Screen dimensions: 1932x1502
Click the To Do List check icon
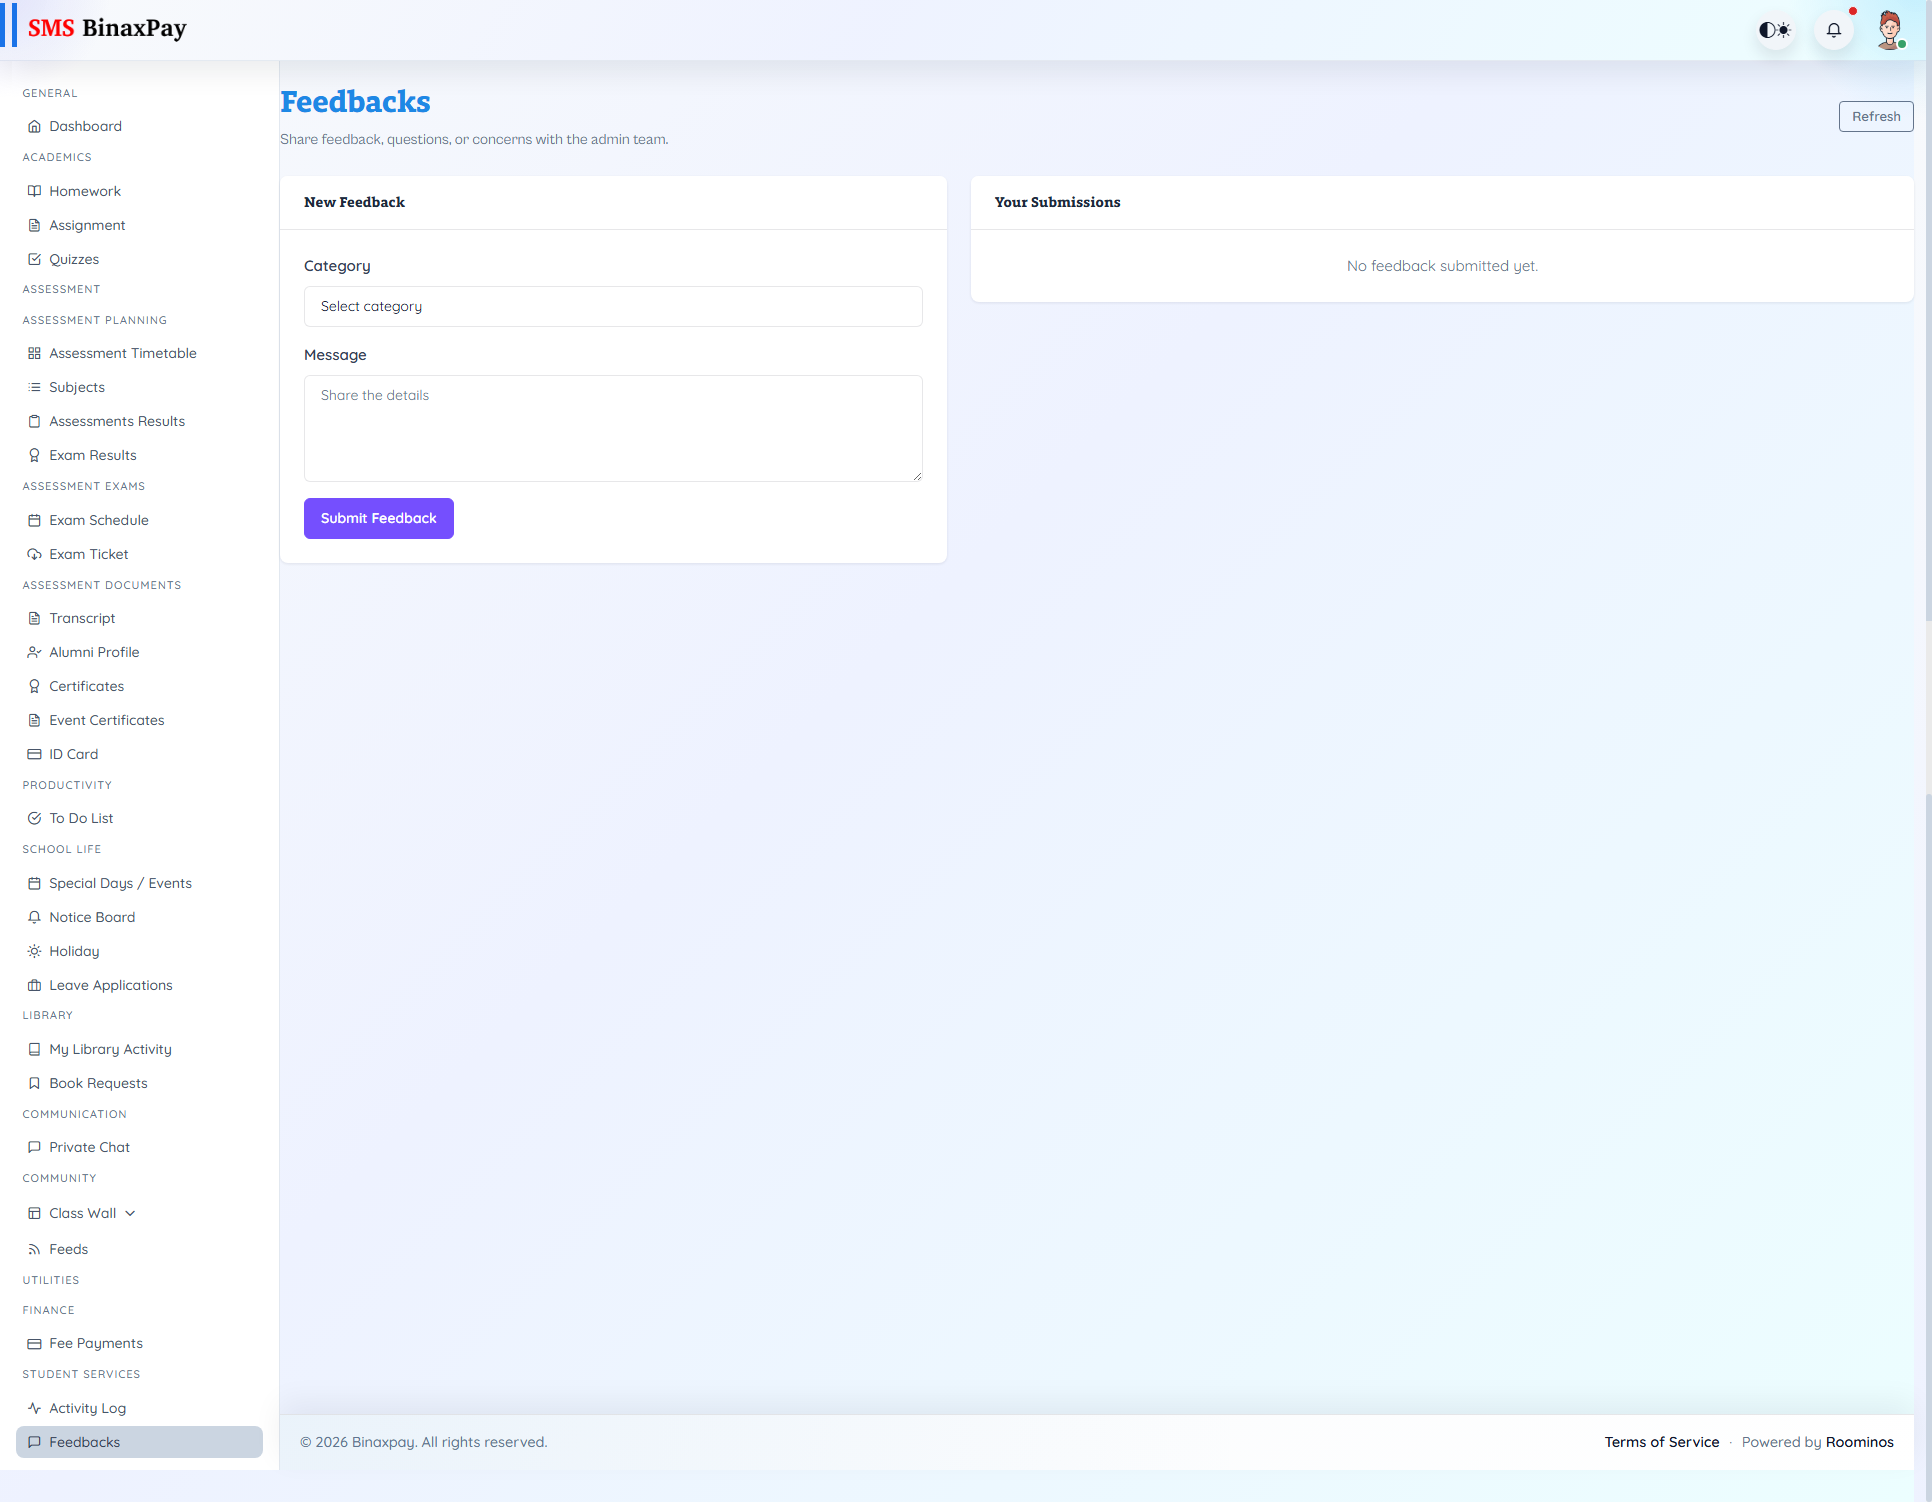(x=34, y=817)
